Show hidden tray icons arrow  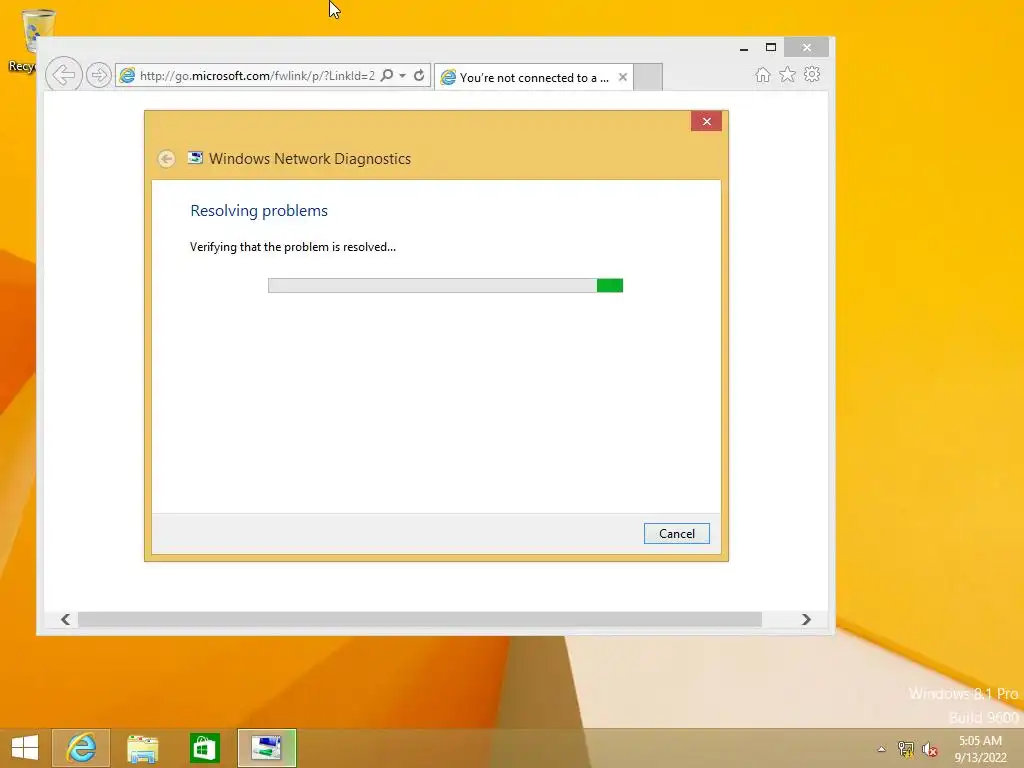point(881,749)
